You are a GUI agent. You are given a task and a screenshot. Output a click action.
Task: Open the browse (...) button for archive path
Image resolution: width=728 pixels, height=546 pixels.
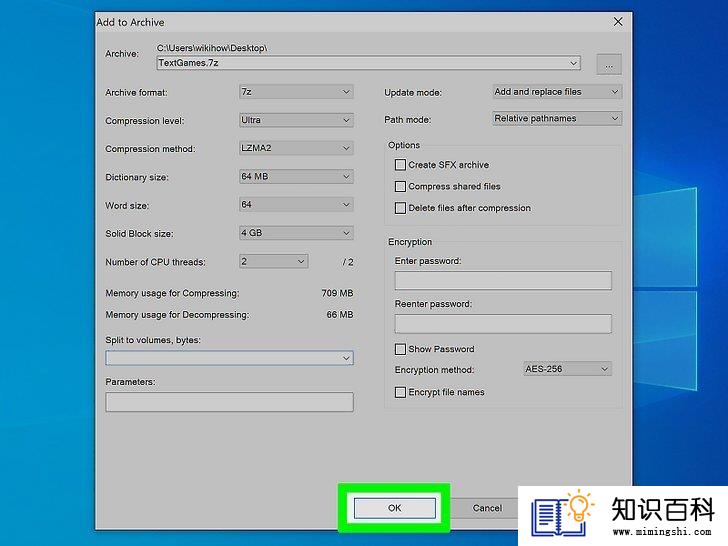pos(609,65)
